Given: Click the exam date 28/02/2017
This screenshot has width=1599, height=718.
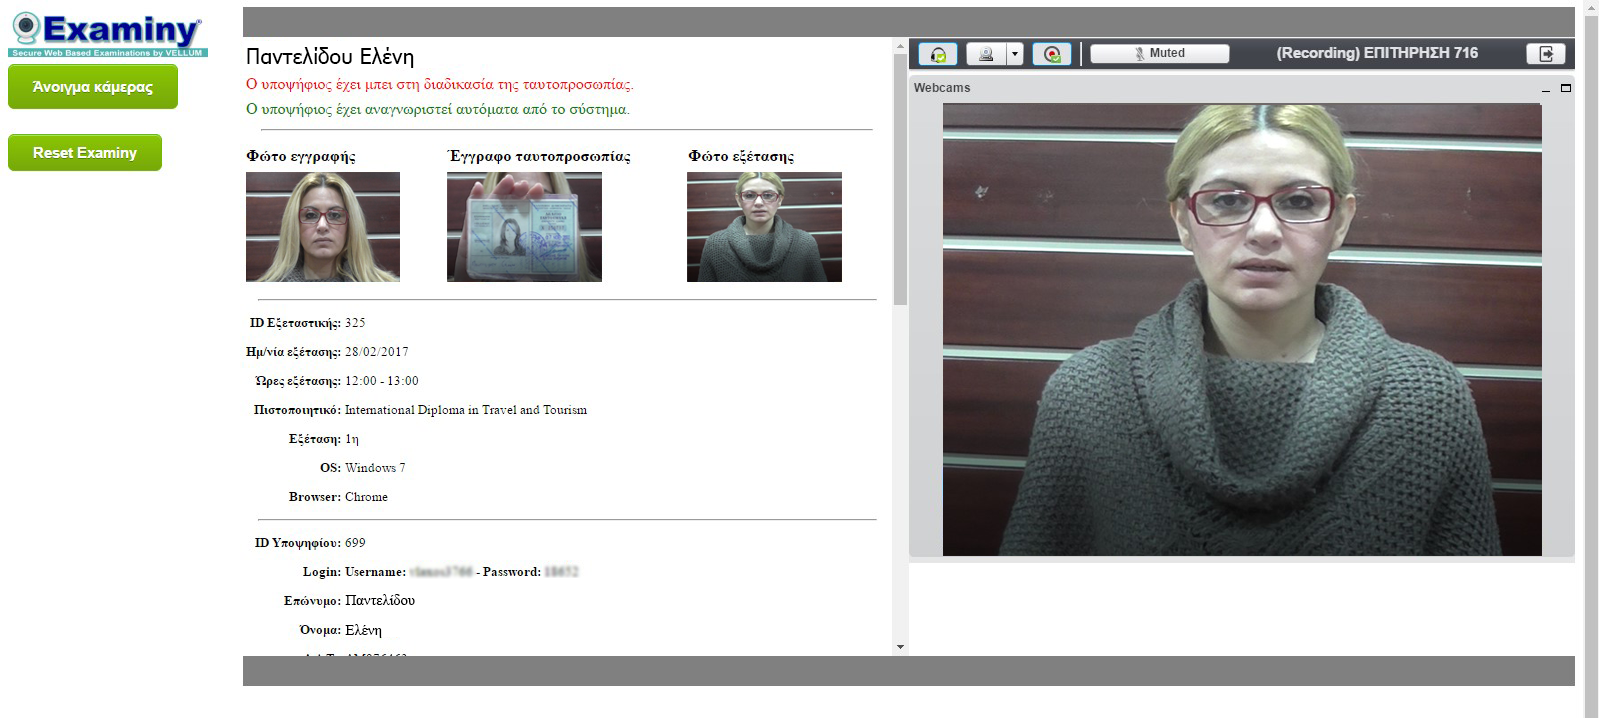Looking at the screenshot, I should [376, 352].
